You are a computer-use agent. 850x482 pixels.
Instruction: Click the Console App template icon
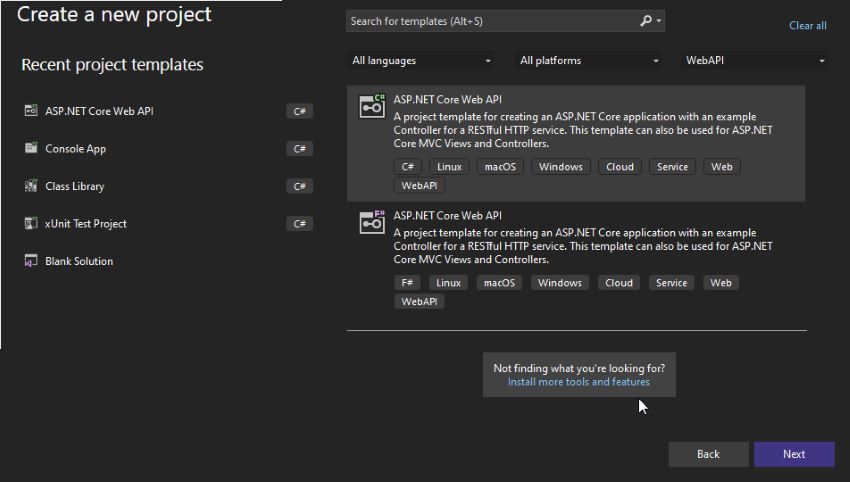(x=31, y=148)
